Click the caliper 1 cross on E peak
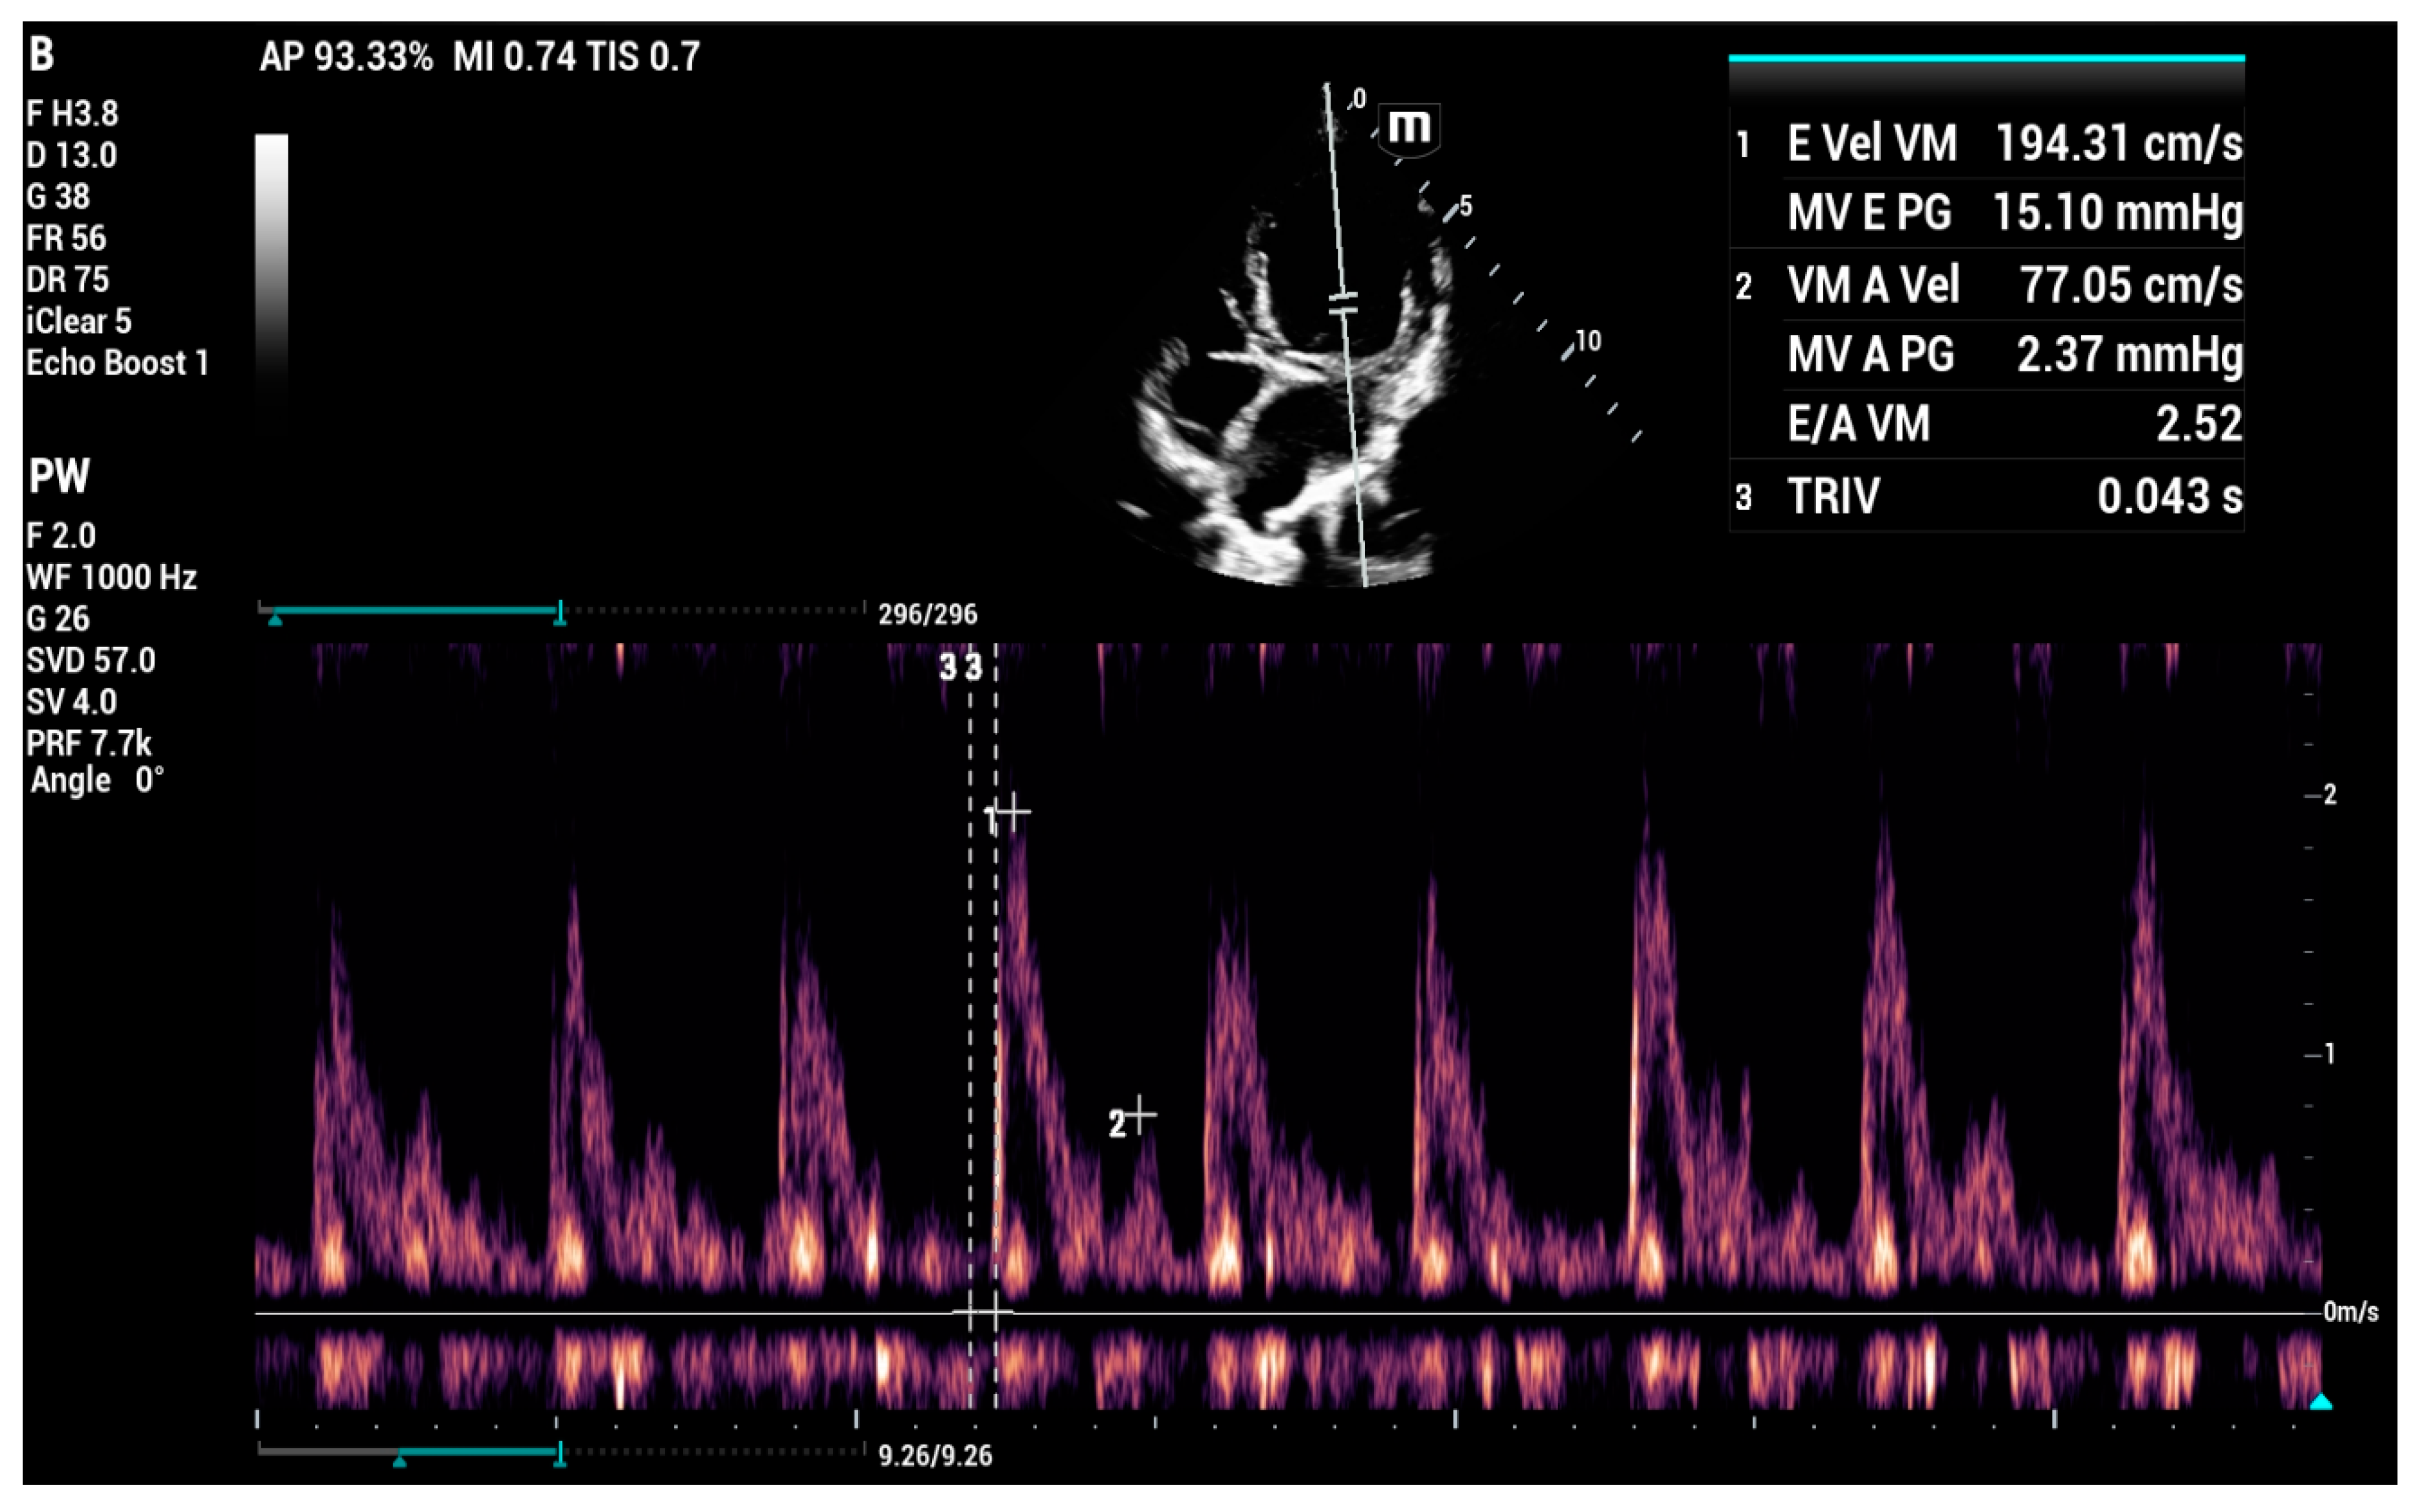 click(x=1013, y=812)
